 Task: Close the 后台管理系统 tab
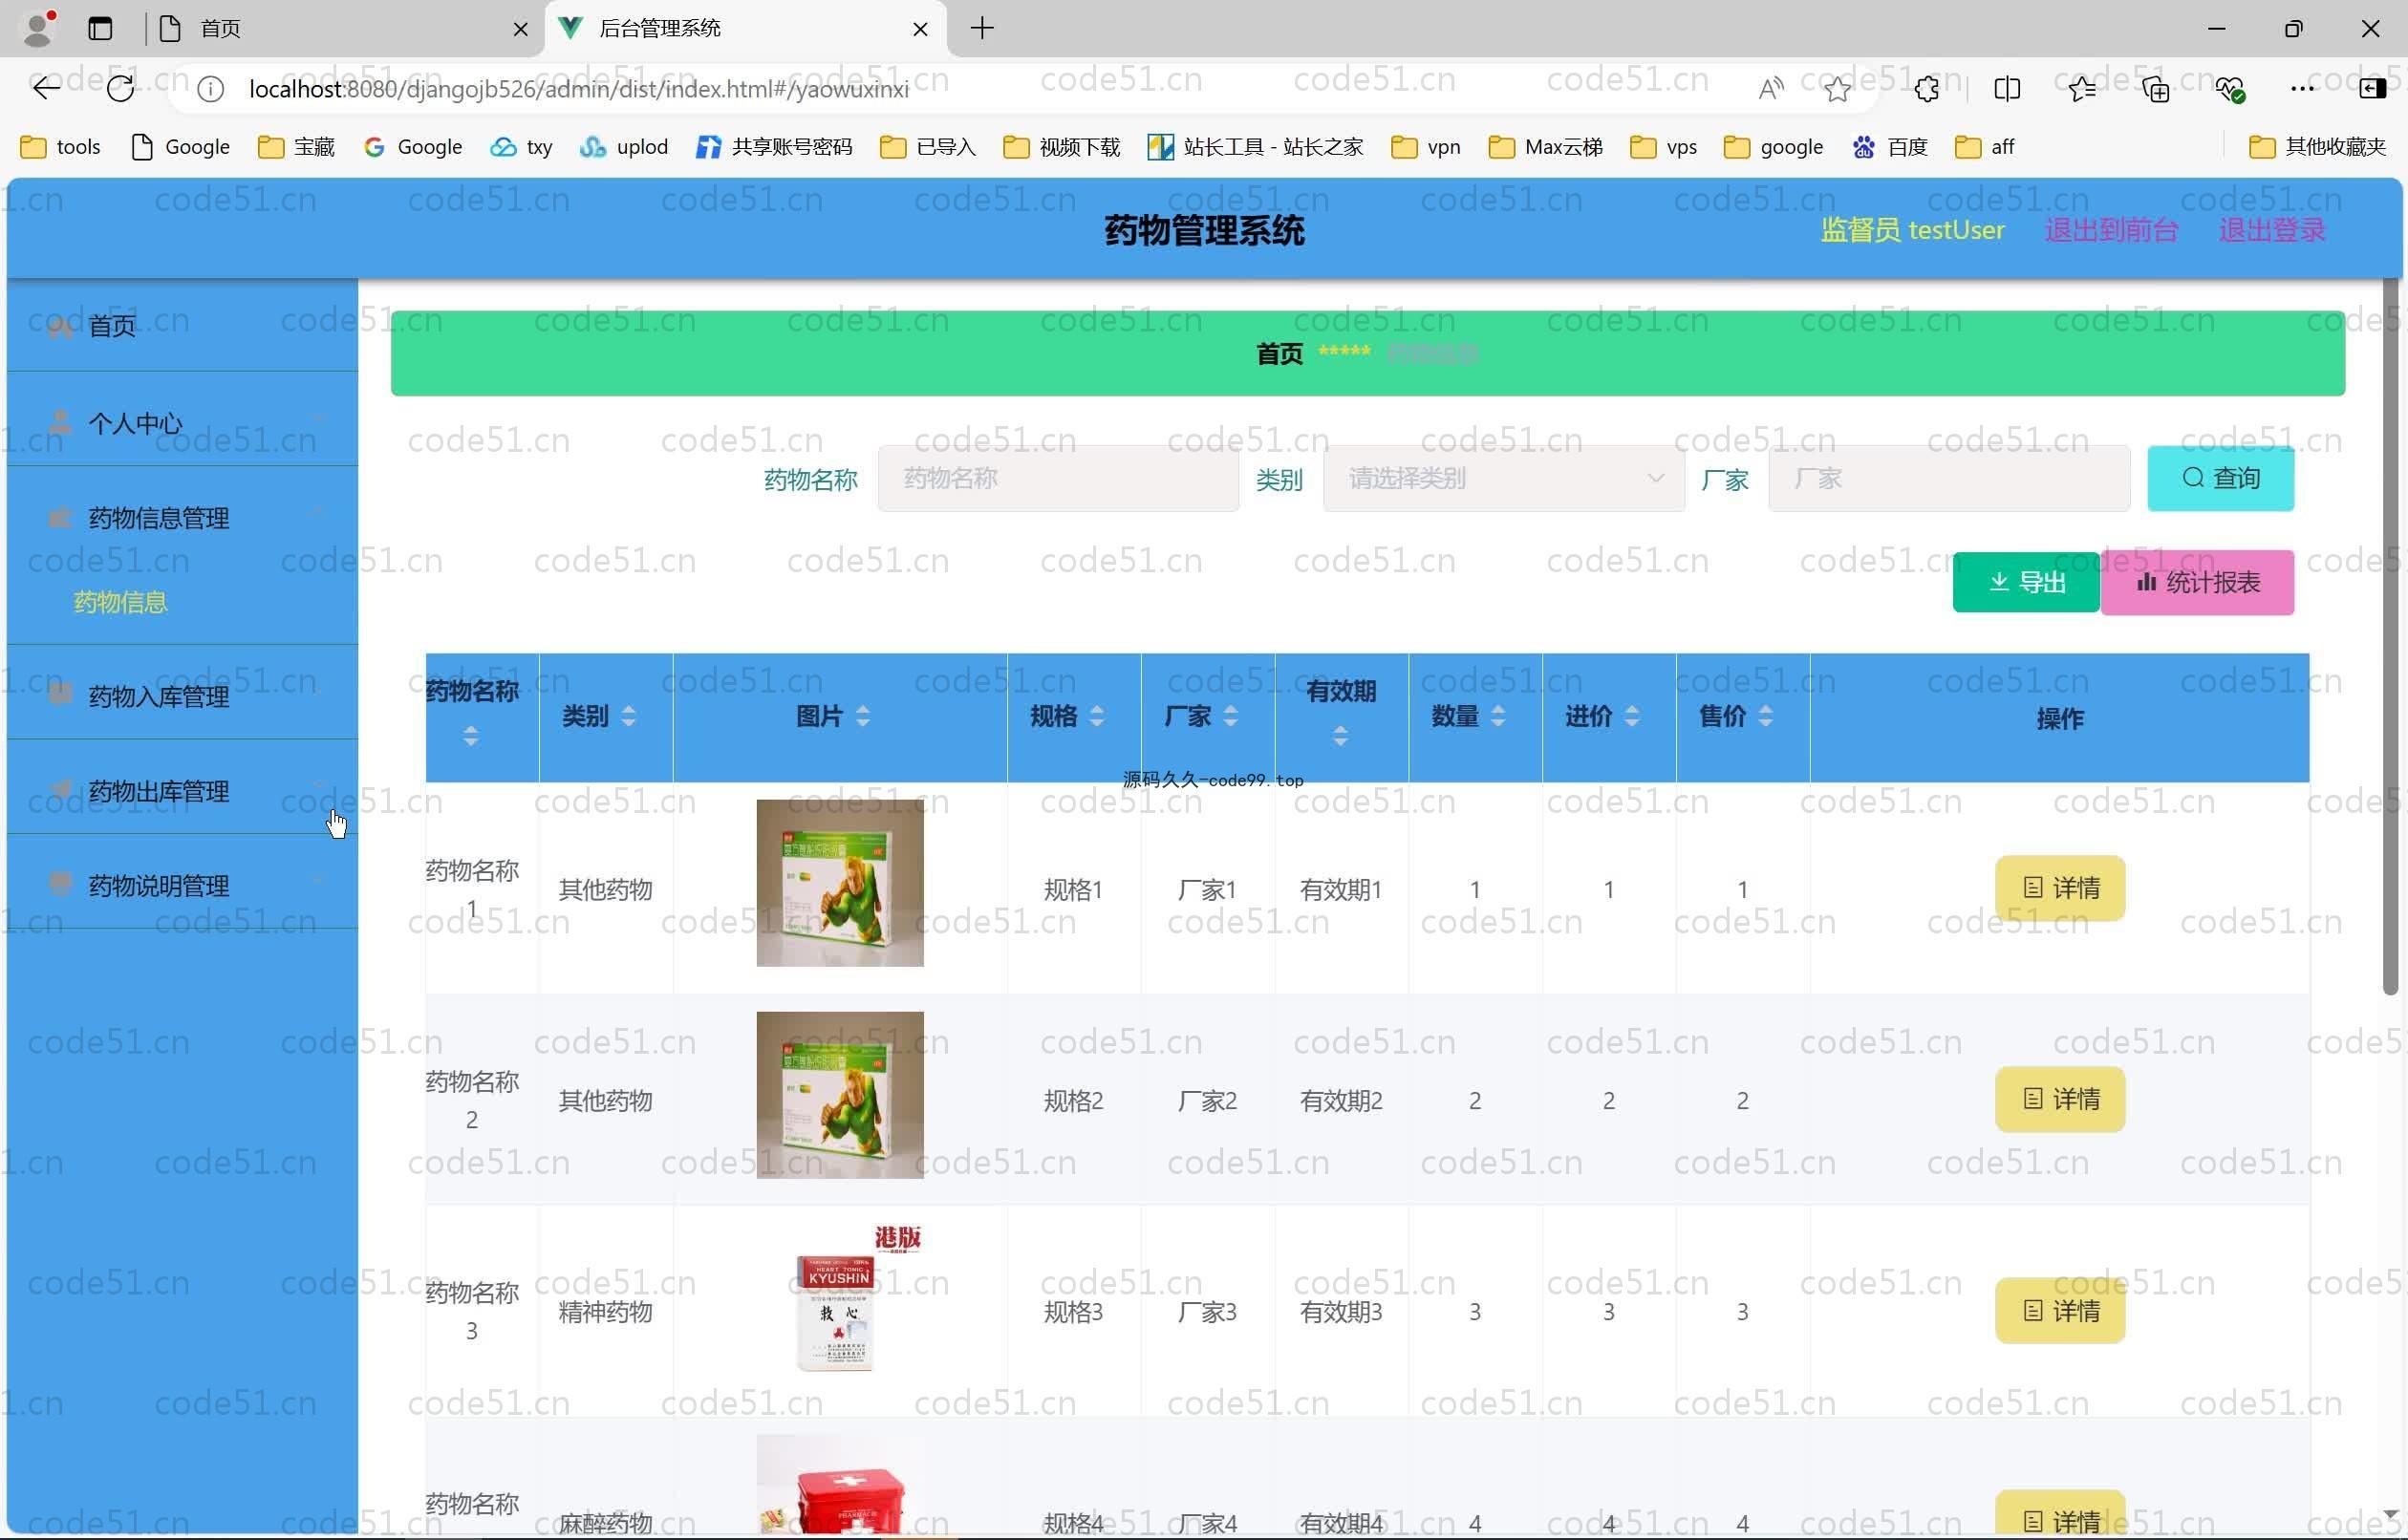(x=920, y=29)
